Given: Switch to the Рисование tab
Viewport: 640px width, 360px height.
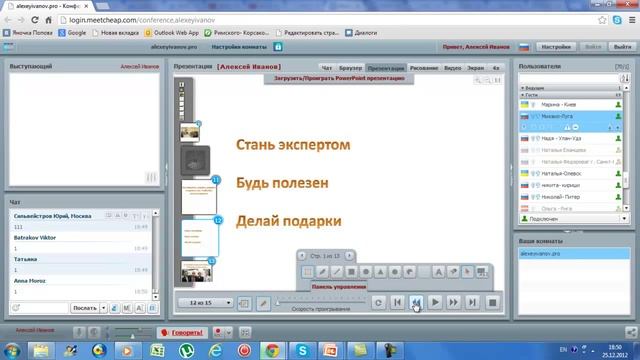Looking at the screenshot, I should coord(424,68).
